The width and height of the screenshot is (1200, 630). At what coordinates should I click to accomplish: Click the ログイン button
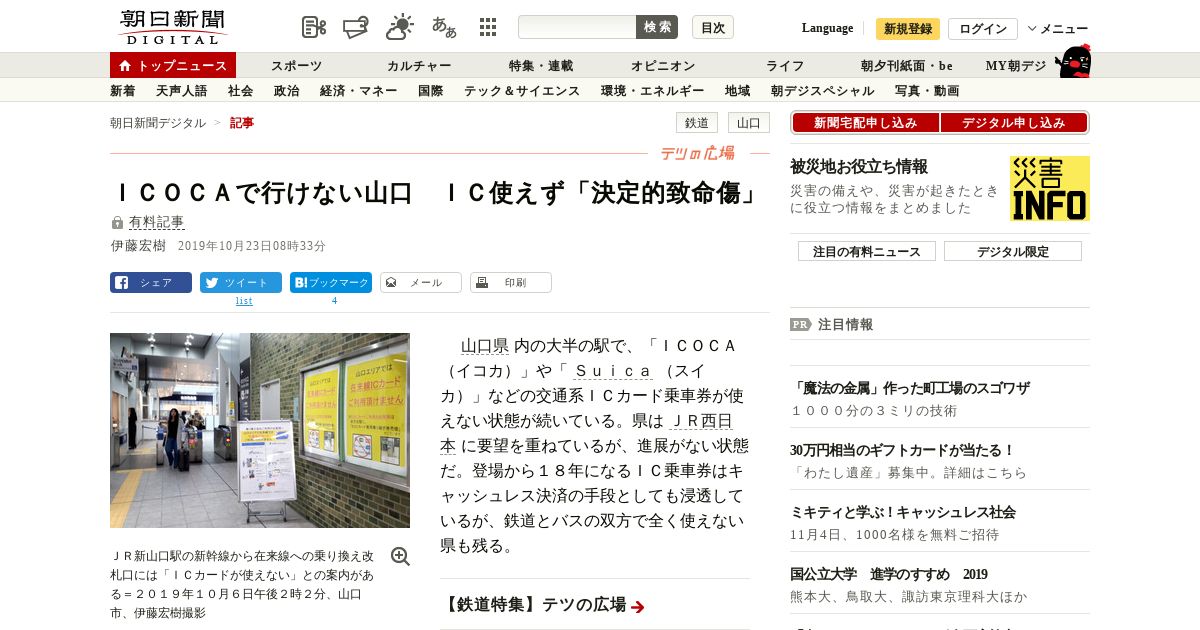983,29
